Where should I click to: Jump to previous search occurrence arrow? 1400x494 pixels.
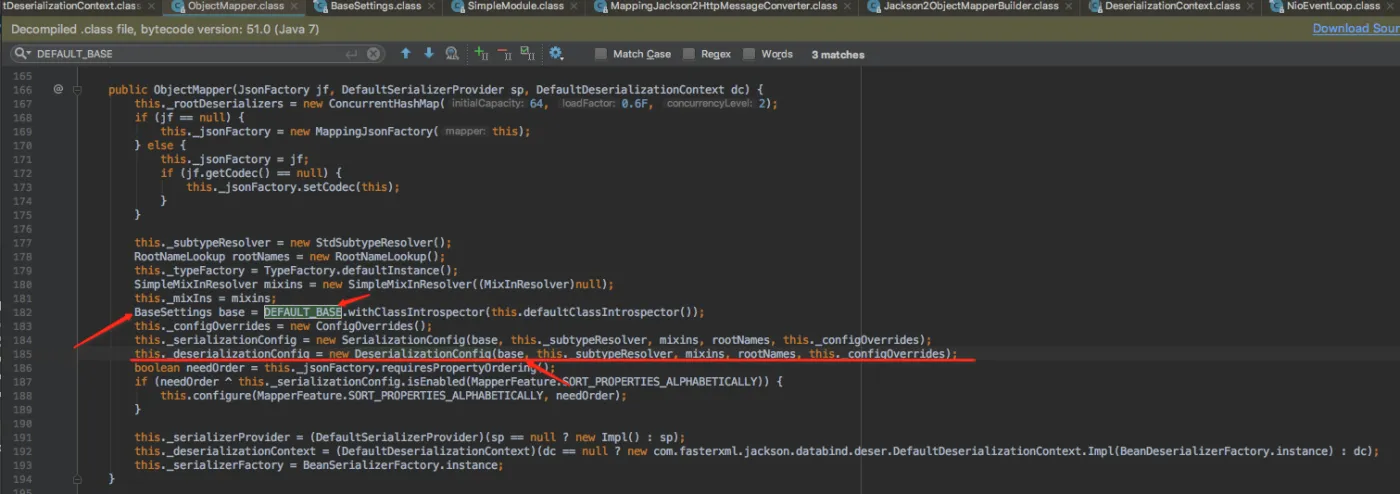coord(406,54)
